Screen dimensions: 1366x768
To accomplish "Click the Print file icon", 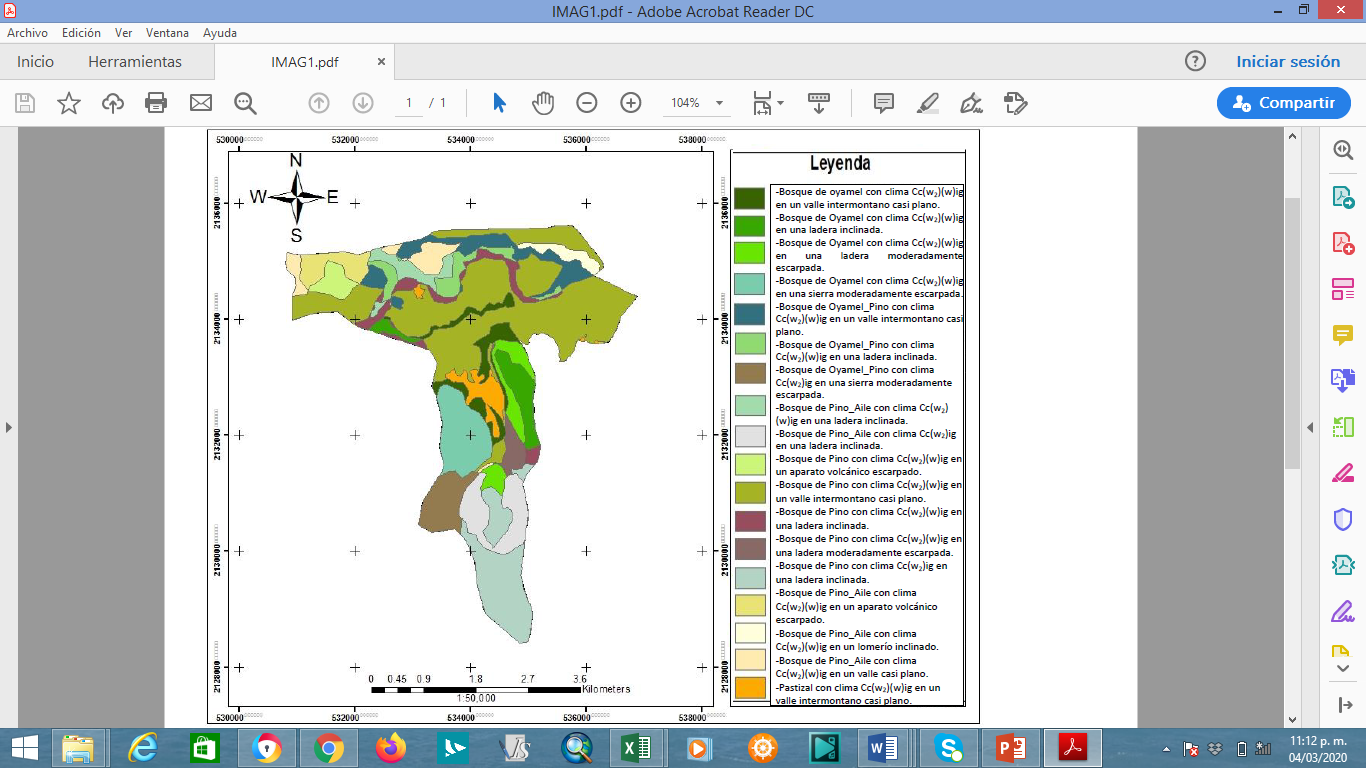I will pyautogui.click(x=156, y=103).
